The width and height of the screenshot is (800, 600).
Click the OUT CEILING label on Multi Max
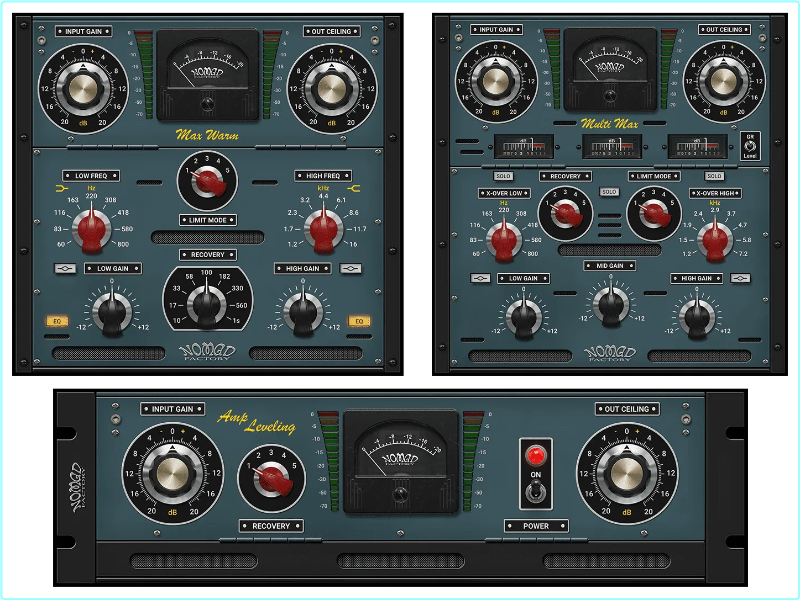[724, 30]
